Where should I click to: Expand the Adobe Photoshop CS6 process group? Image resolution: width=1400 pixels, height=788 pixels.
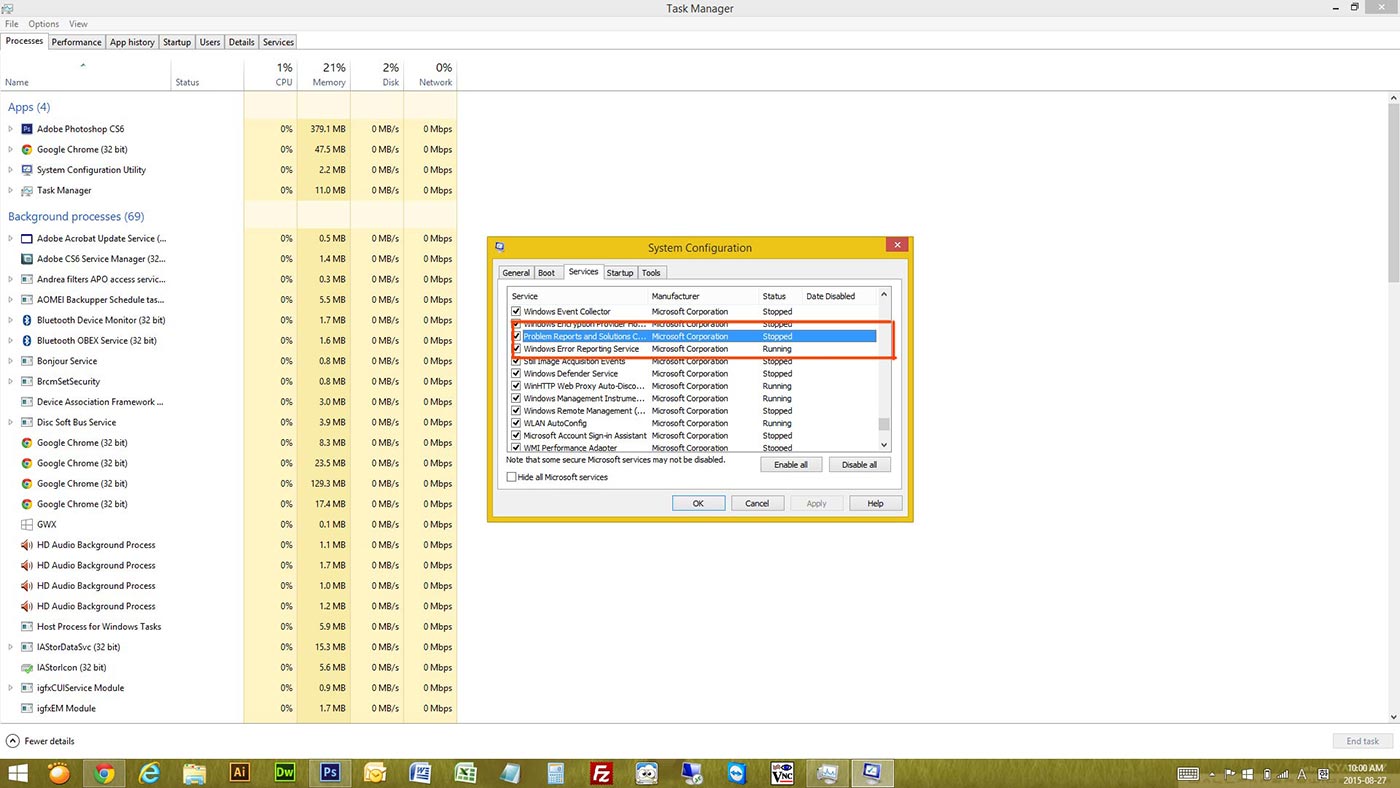pyautogui.click(x=11, y=129)
